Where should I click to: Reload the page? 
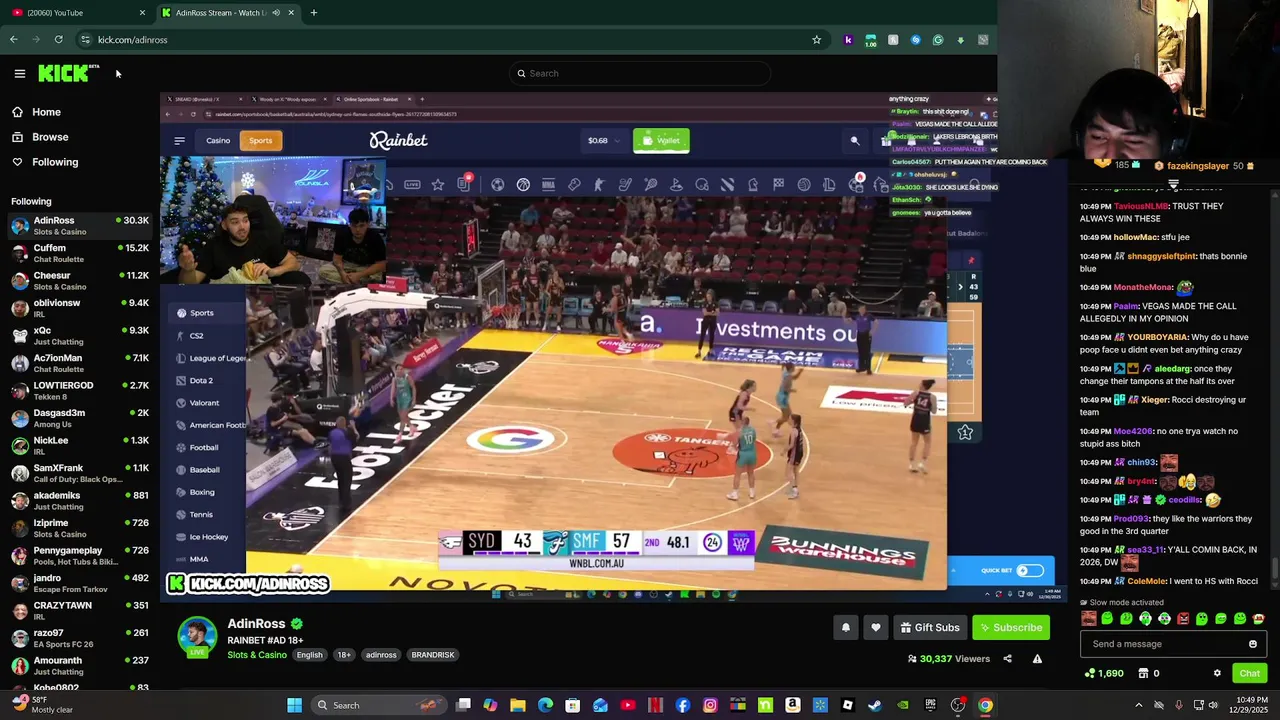[x=59, y=40]
